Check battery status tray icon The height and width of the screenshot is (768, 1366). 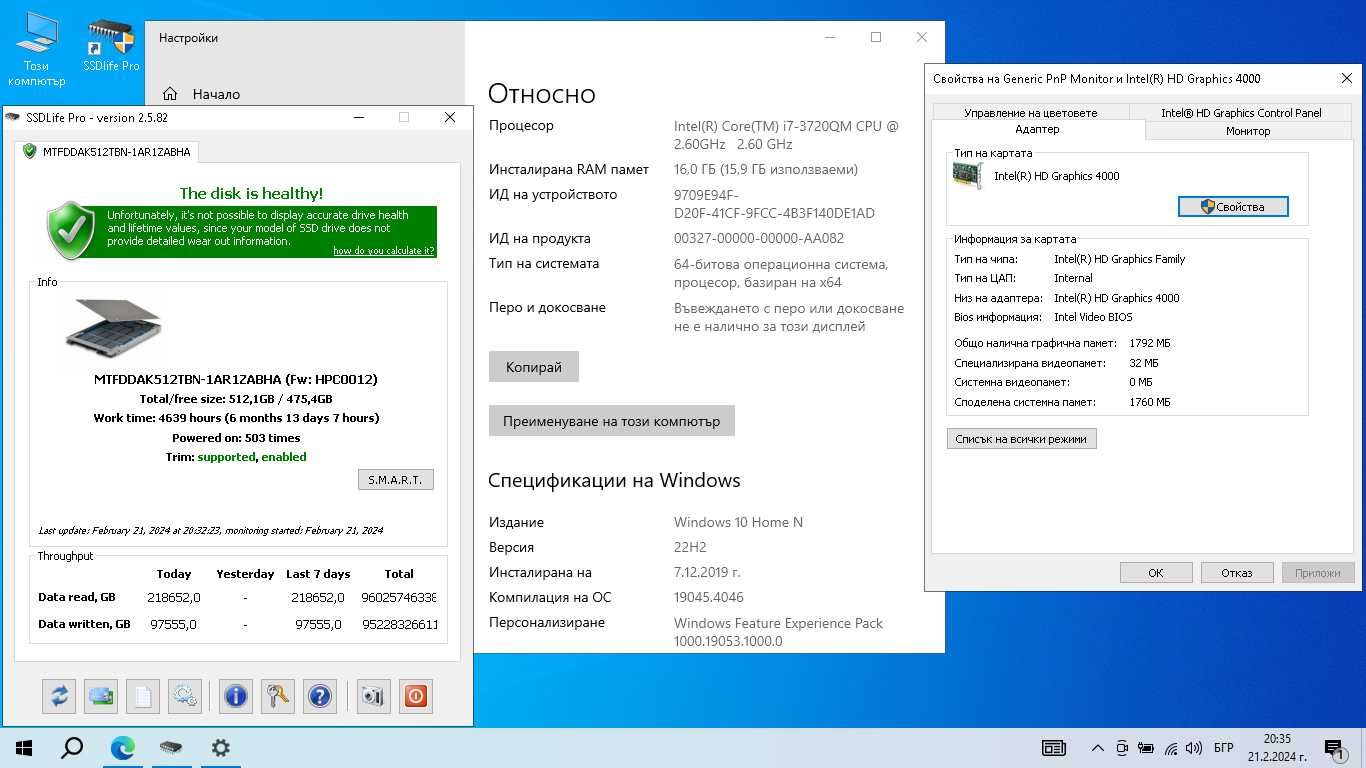click(1146, 748)
